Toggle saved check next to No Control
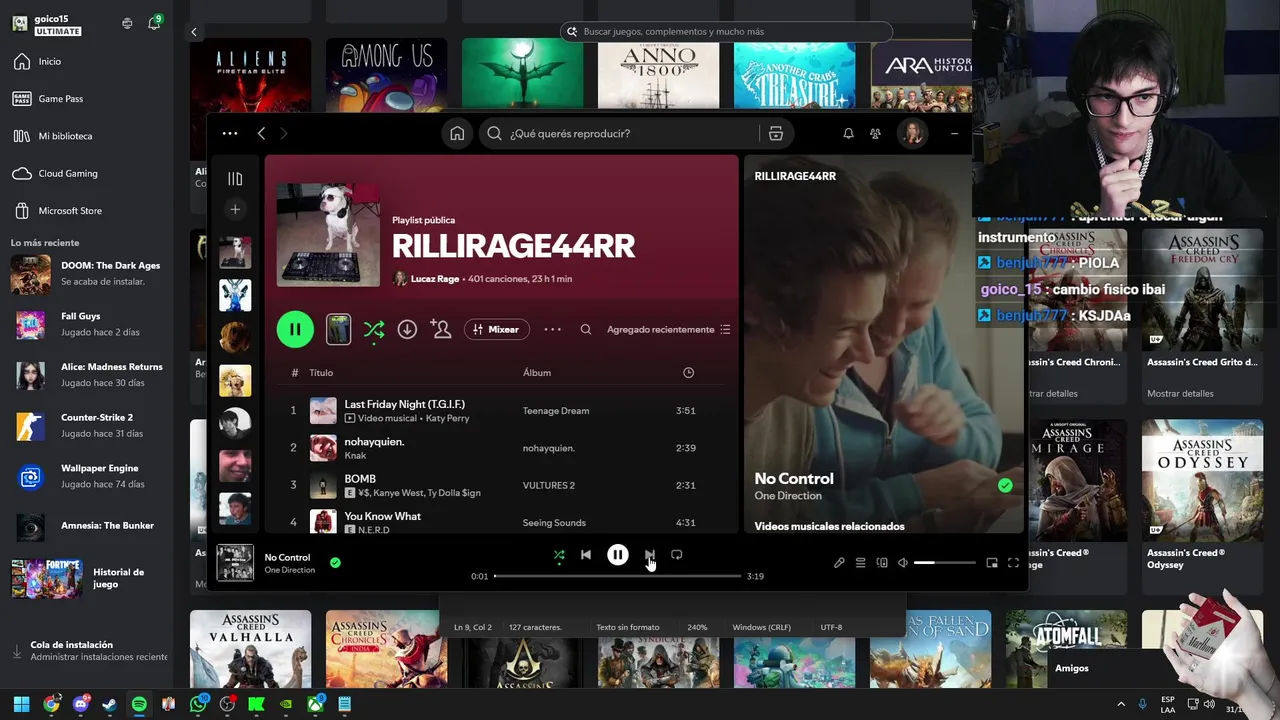The height and width of the screenshot is (720, 1280). point(335,563)
